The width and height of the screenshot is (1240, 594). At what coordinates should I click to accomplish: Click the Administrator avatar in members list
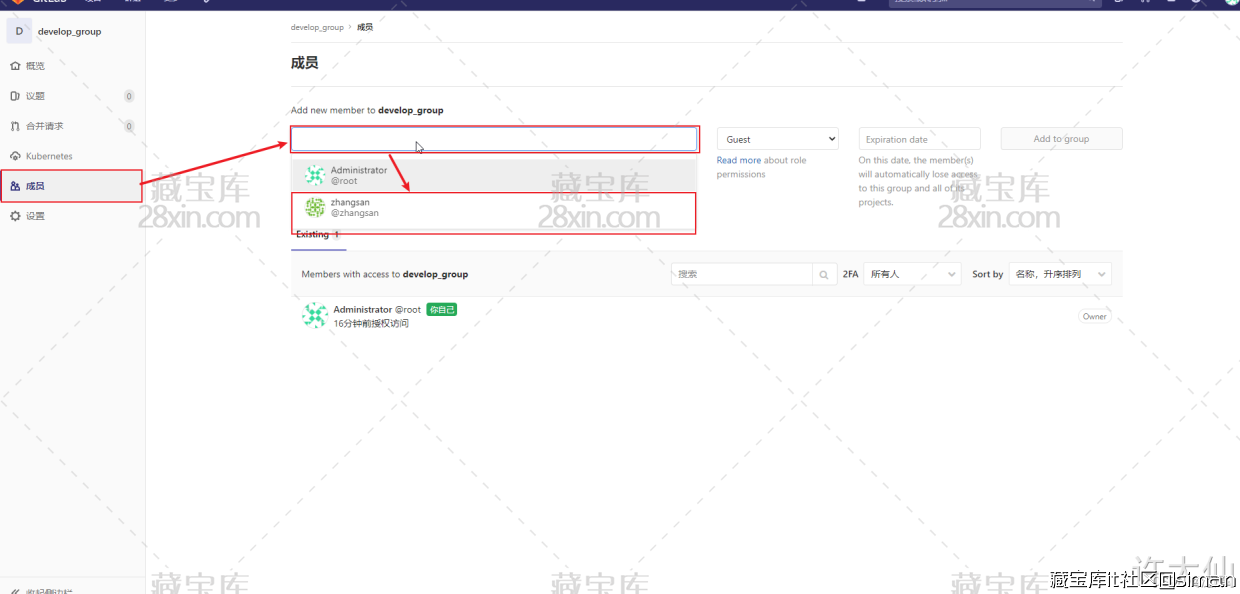point(315,316)
